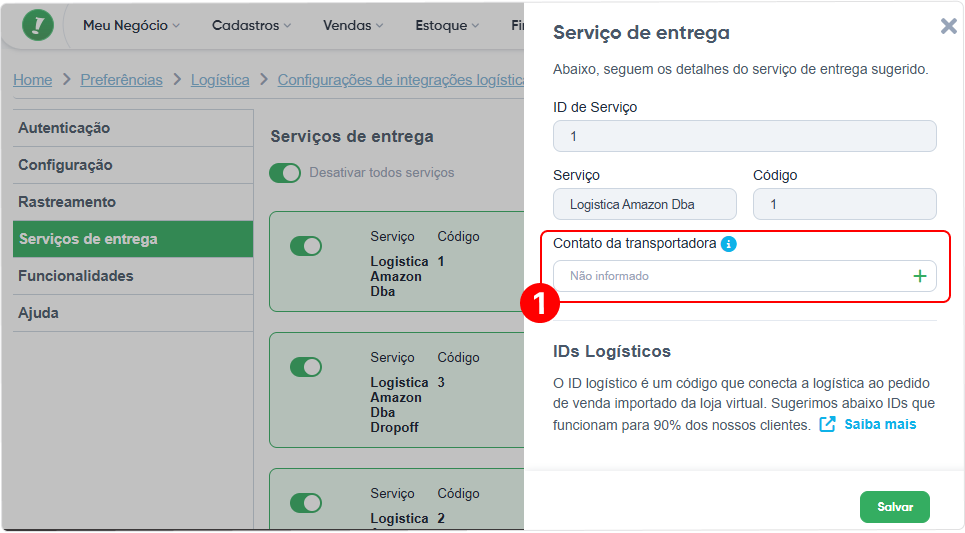965x533 pixels.
Task: Select Rastreamento in the side menu
Action: [133, 202]
